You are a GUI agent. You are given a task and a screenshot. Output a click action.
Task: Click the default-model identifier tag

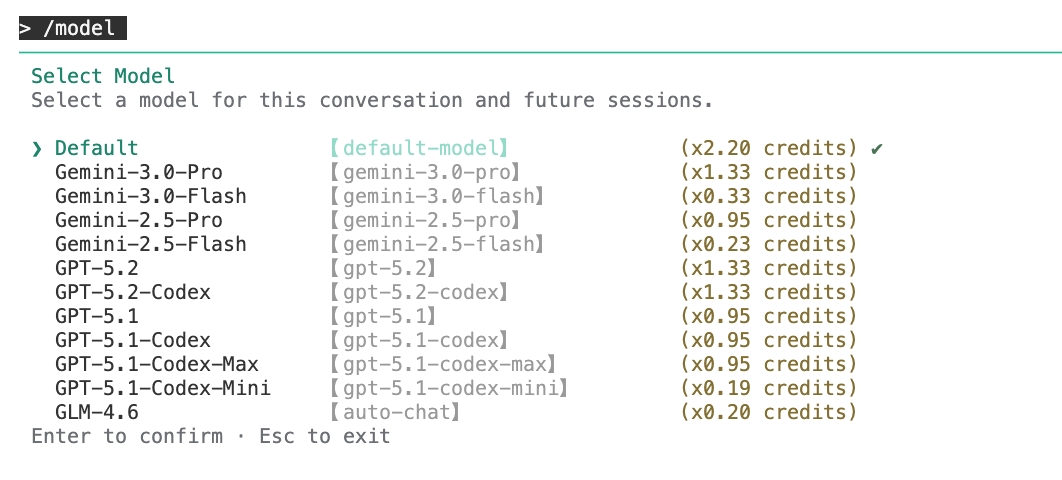[x=419, y=149]
